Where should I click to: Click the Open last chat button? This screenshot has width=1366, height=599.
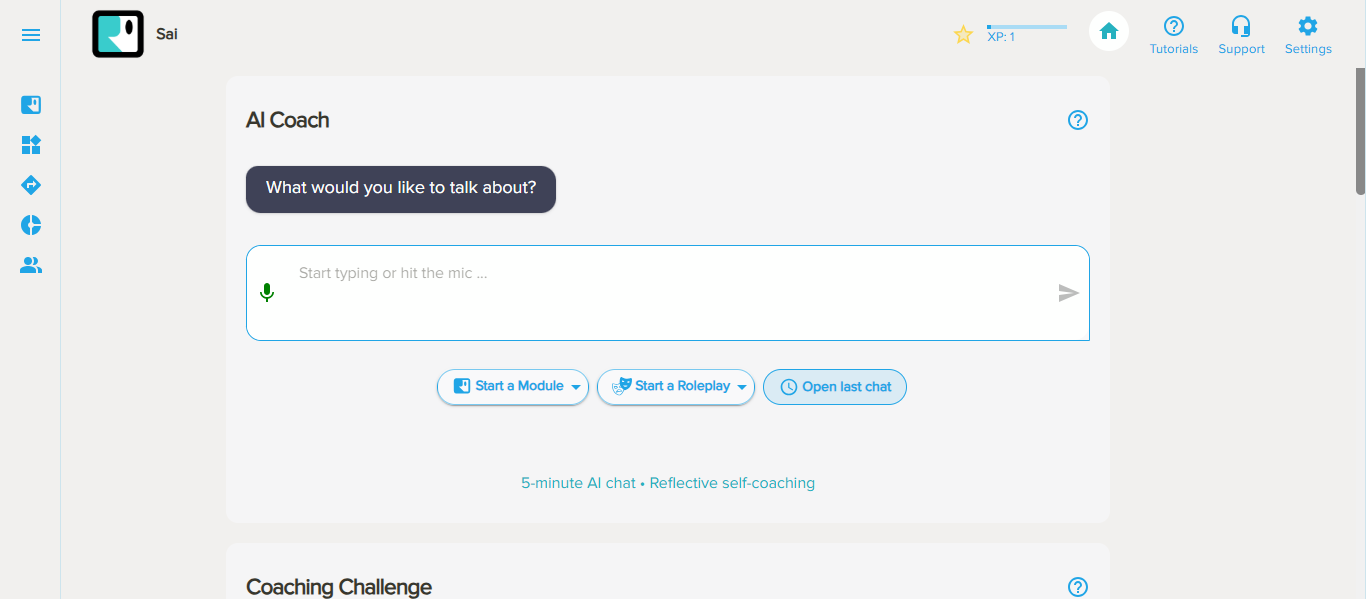[834, 387]
